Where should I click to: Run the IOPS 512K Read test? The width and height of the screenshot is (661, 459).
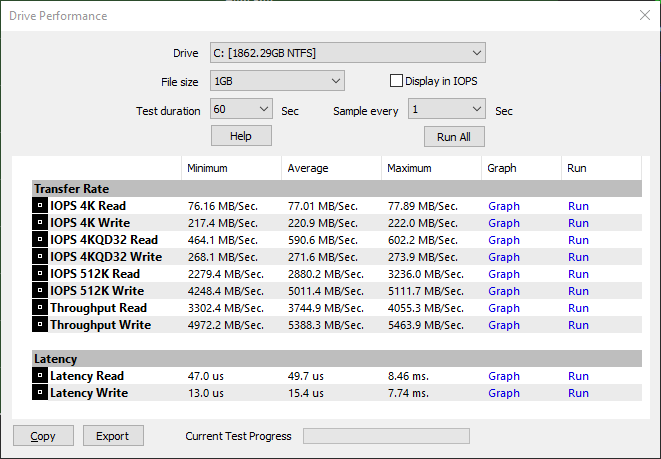pos(578,274)
